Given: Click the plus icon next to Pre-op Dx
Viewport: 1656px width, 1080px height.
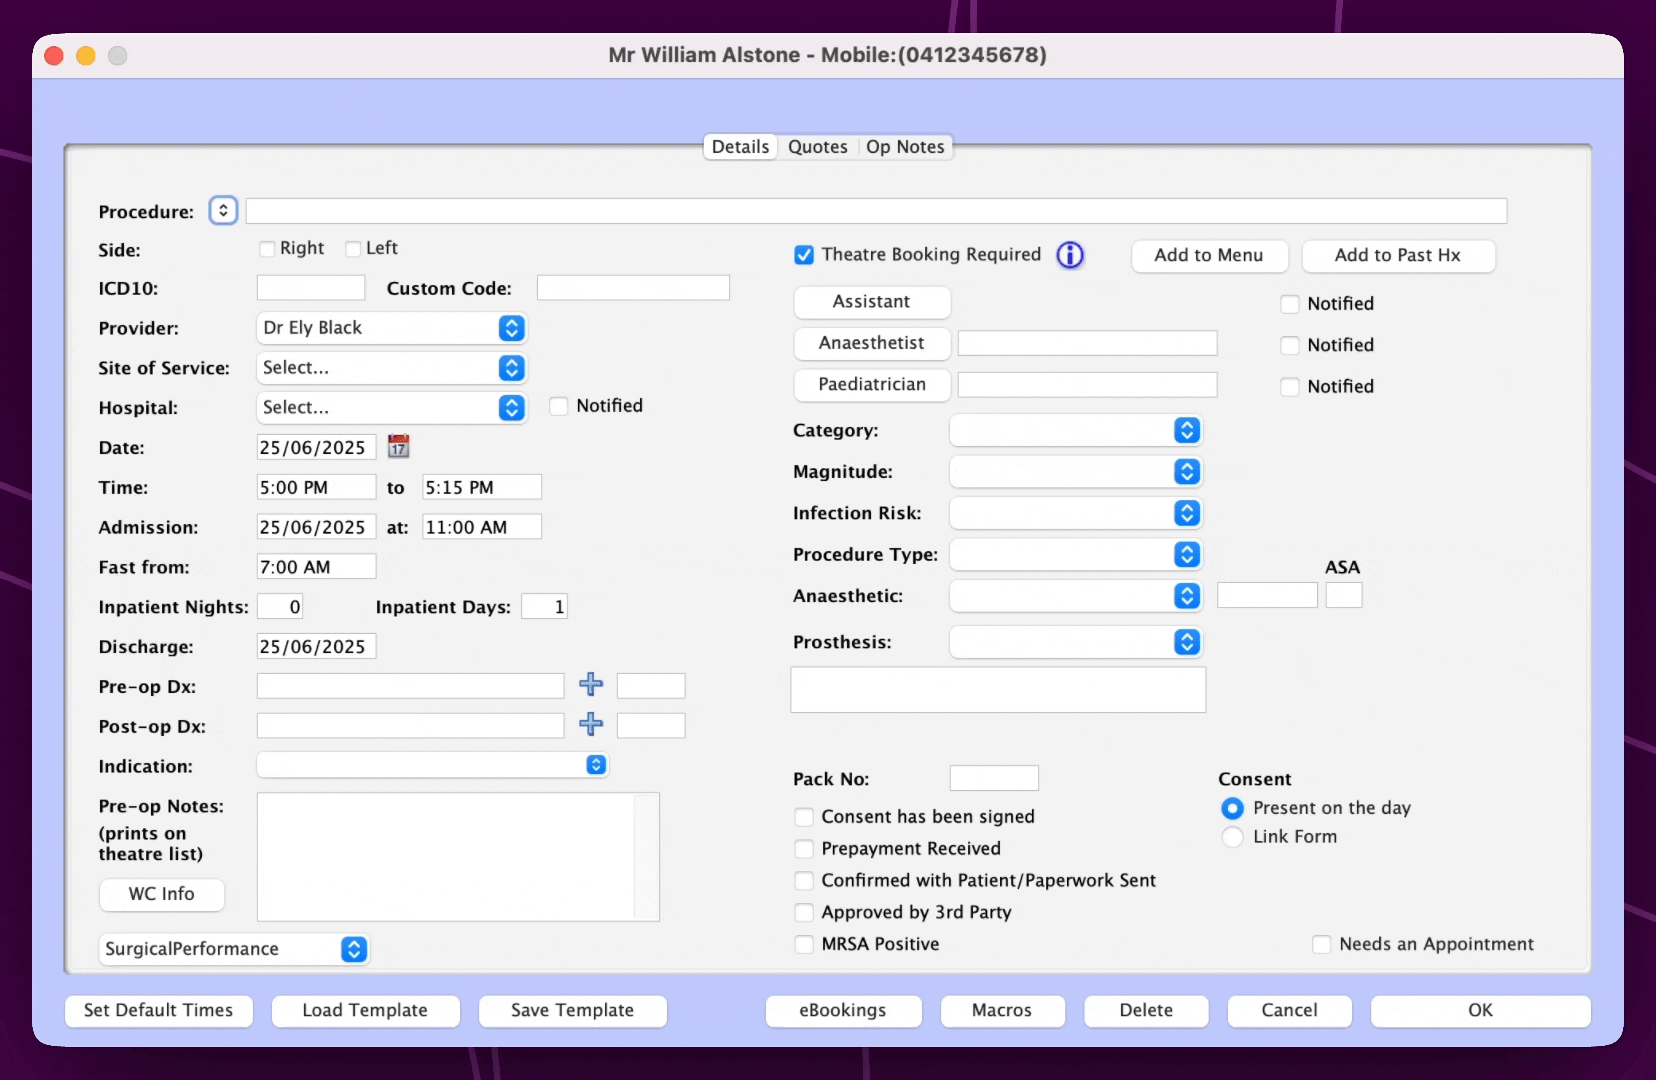Looking at the screenshot, I should tap(591, 685).
